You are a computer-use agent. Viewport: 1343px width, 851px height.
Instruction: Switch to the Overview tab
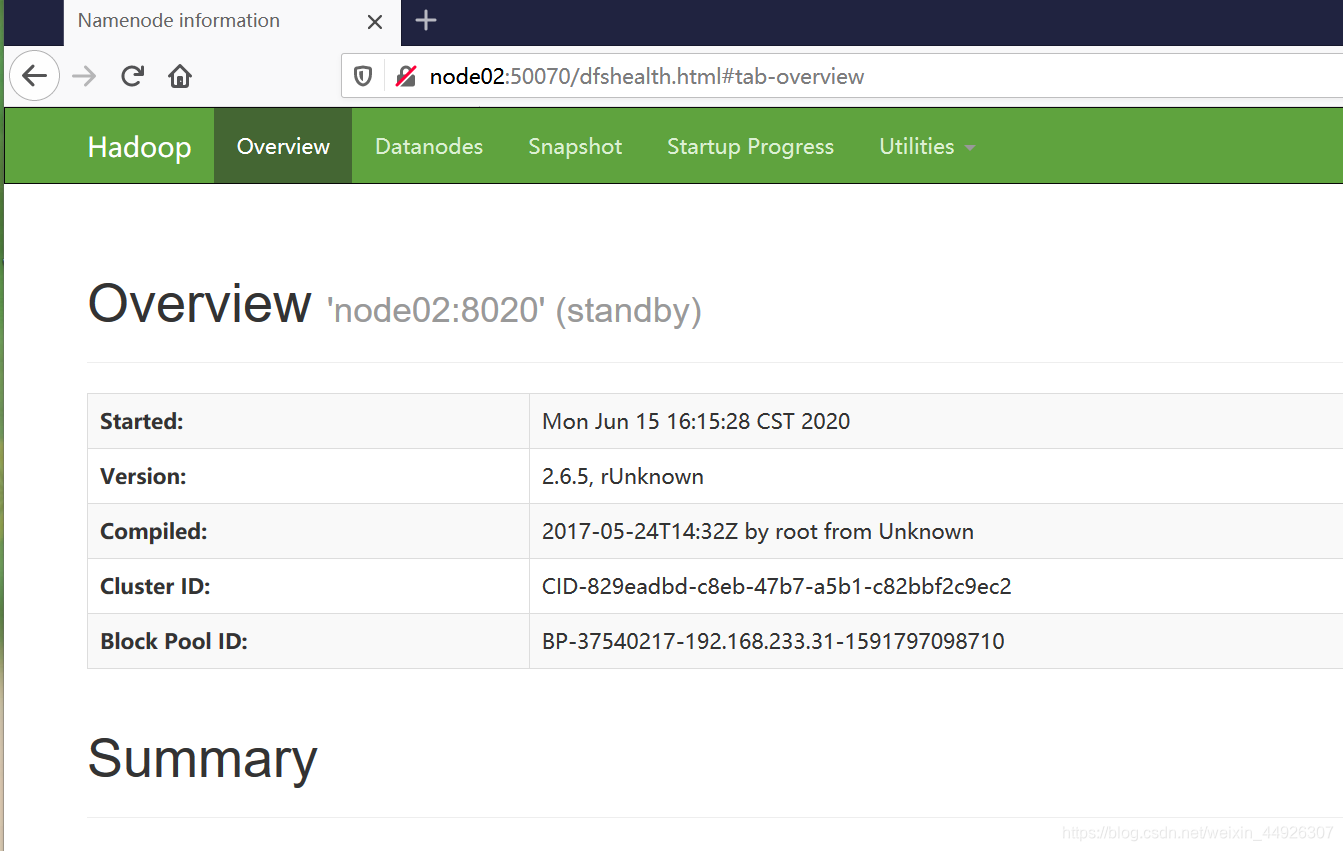coord(283,146)
